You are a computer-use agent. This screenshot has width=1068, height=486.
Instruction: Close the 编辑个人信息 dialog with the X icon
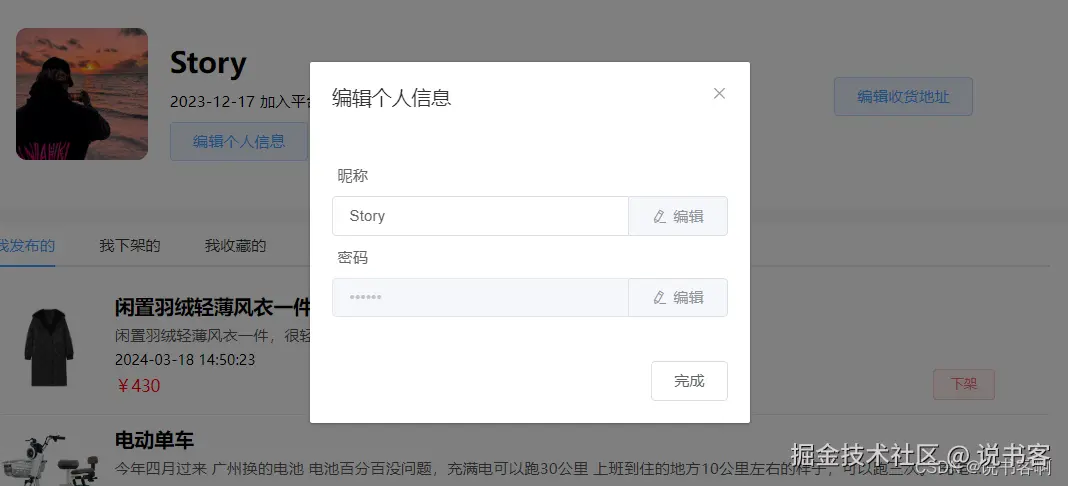click(719, 94)
